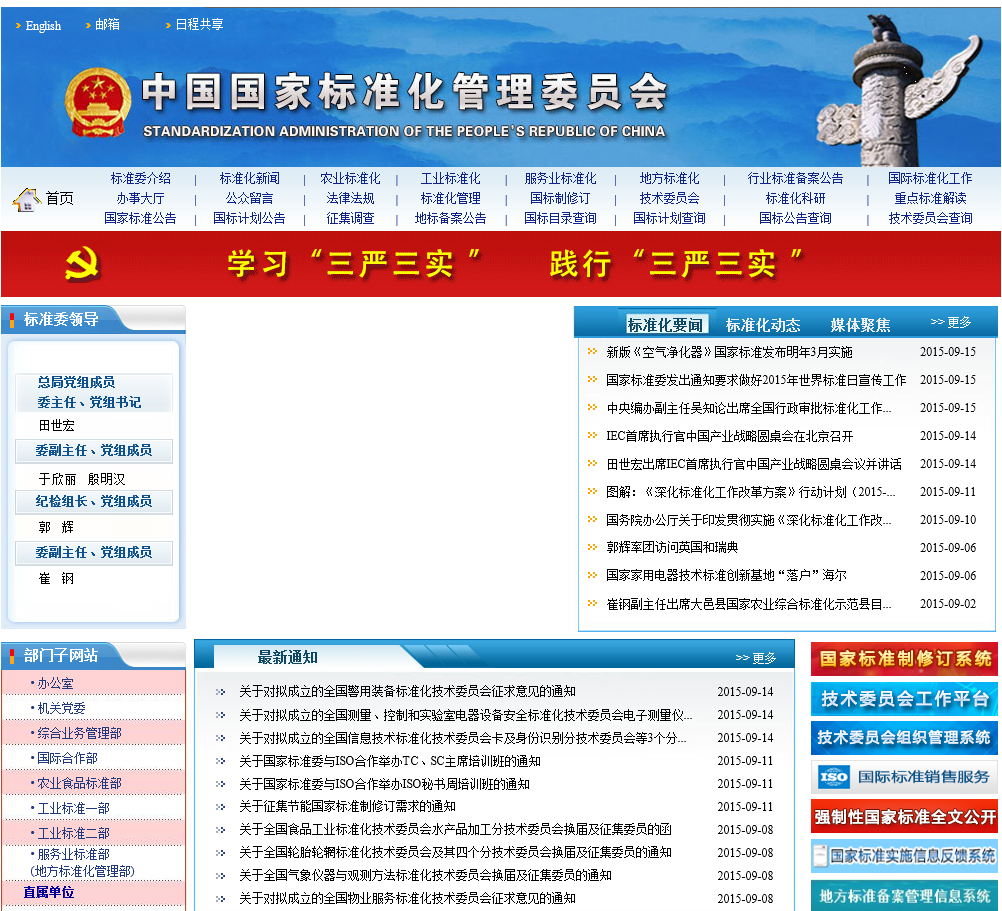Open the English version link
The image size is (1002, 911).
pos(43,26)
